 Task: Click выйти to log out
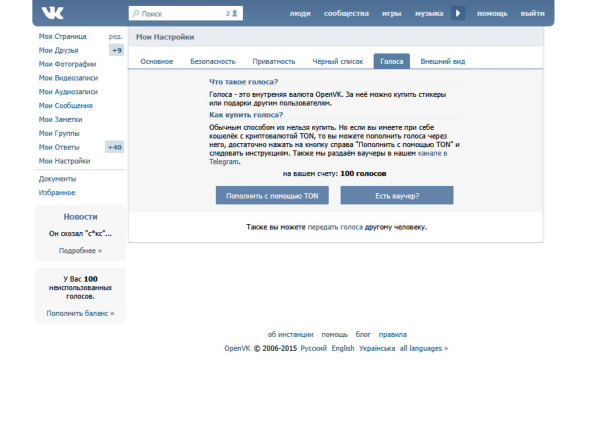click(533, 13)
